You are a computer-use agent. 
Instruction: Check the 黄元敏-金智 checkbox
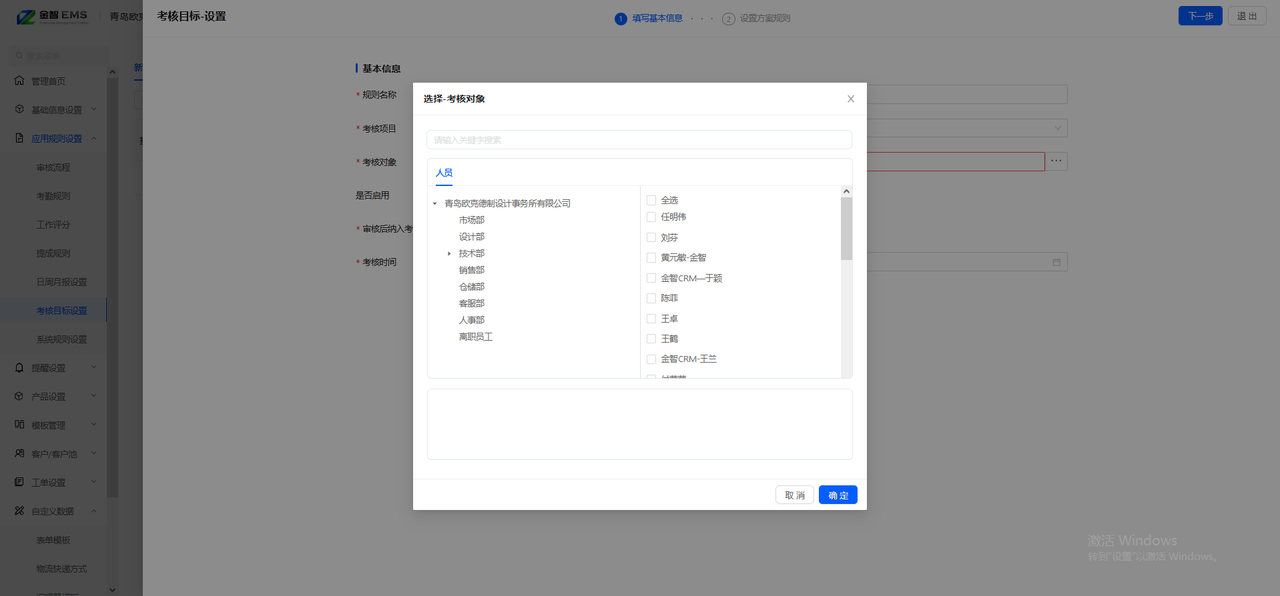pyautogui.click(x=651, y=257)
